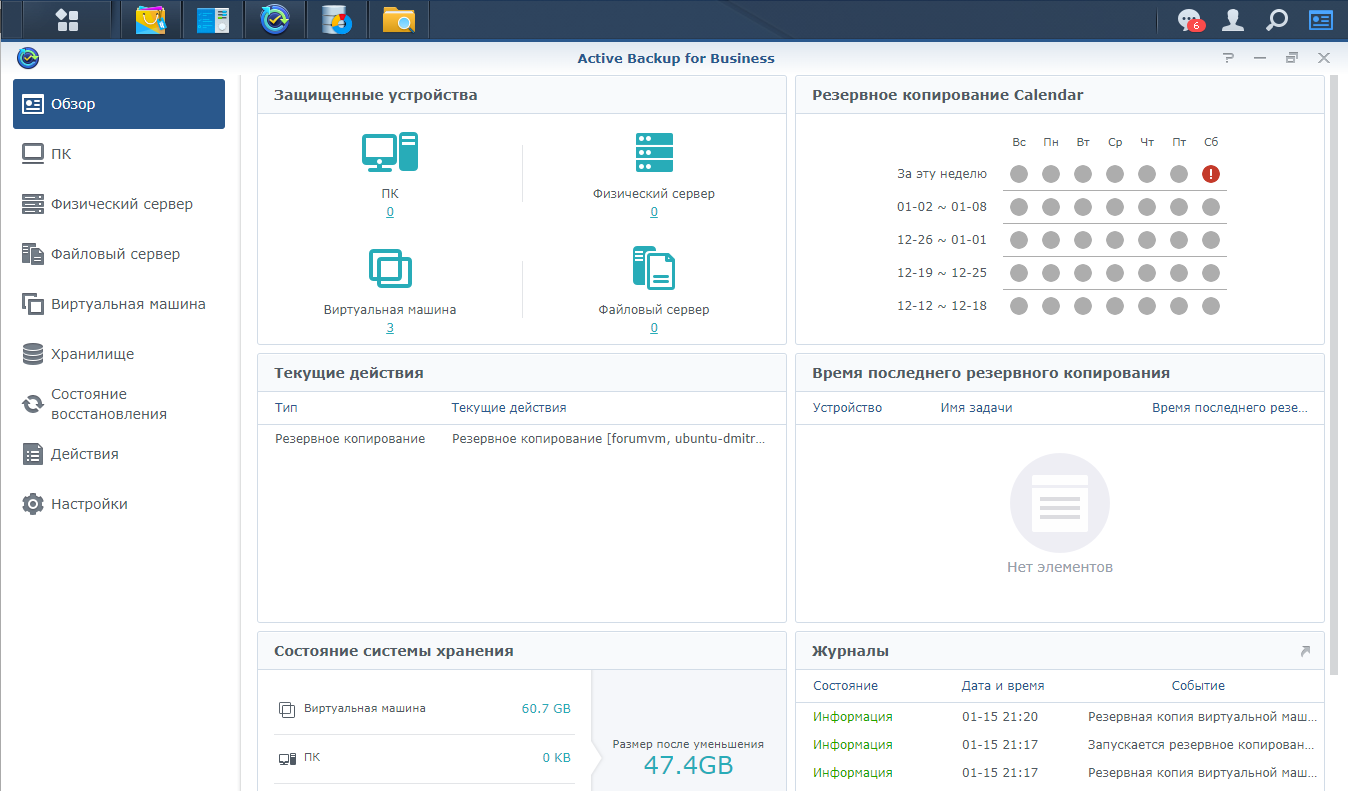Open the Виртуальная машина count 3 link
This screenshot has width=1348, height=791.
pyautogui.click(x=390, y=328)
